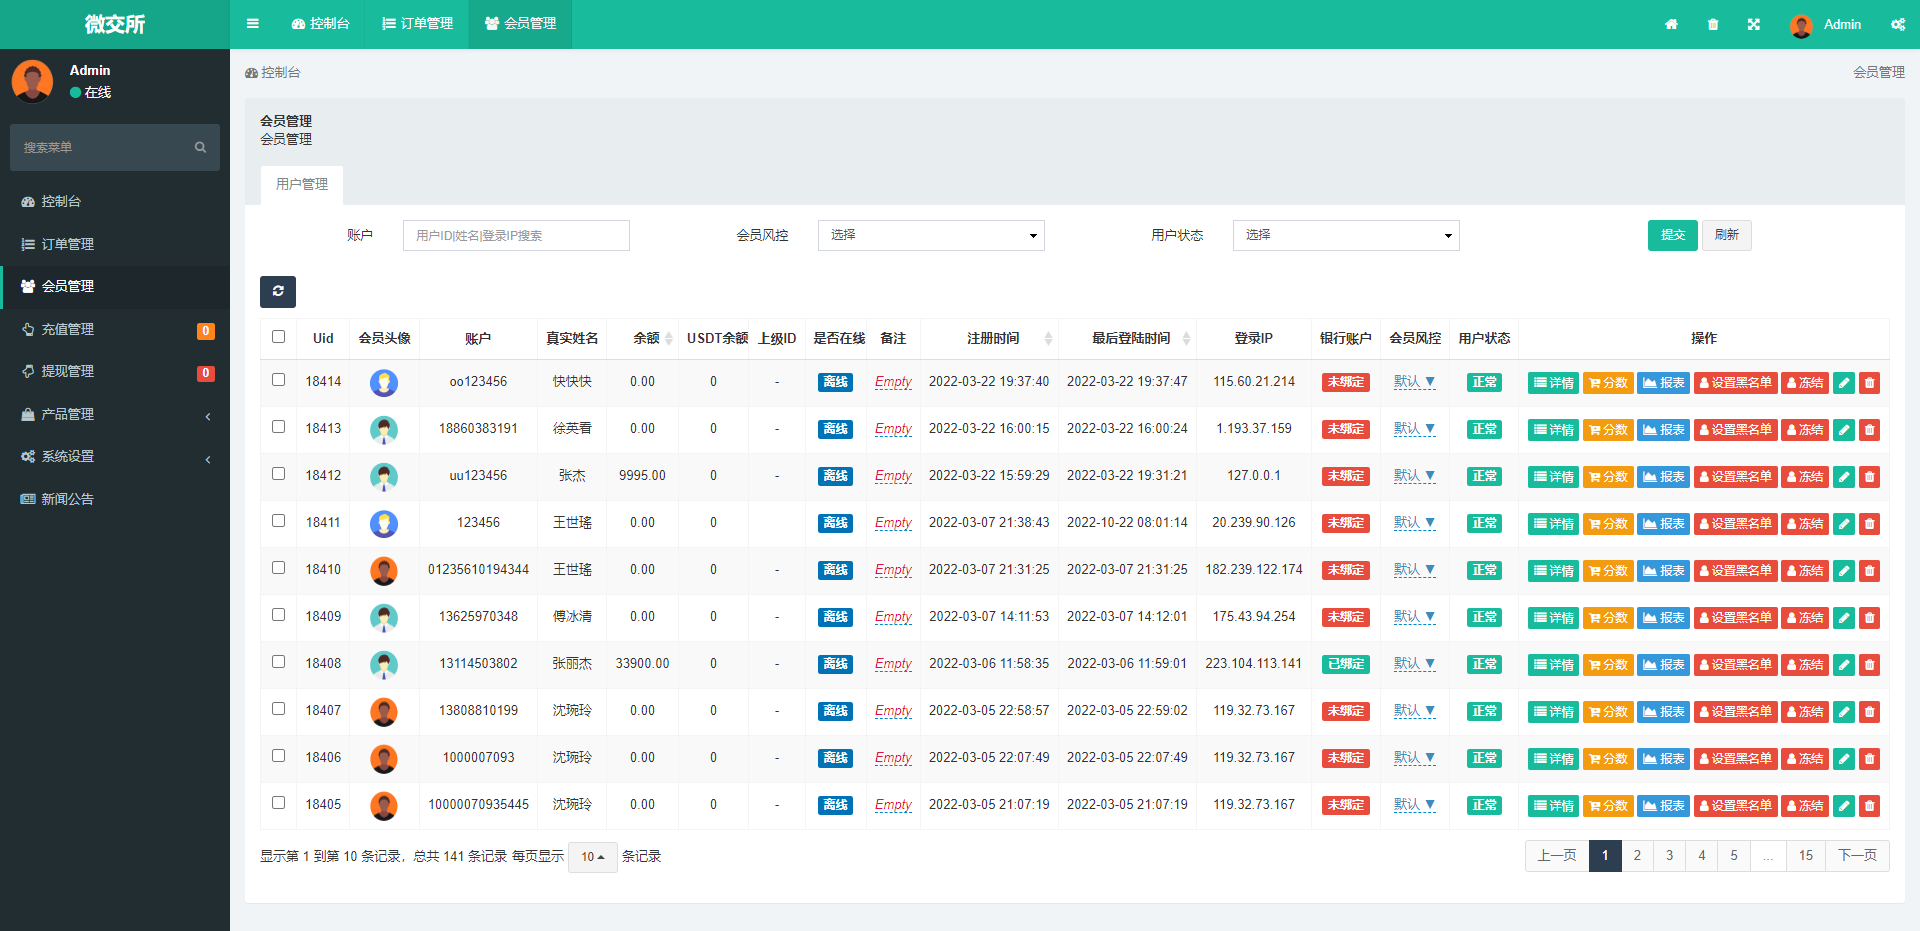
Task: Toggle fullscreen via the expand icon top bar
Action: click(x=1753, y=24)
